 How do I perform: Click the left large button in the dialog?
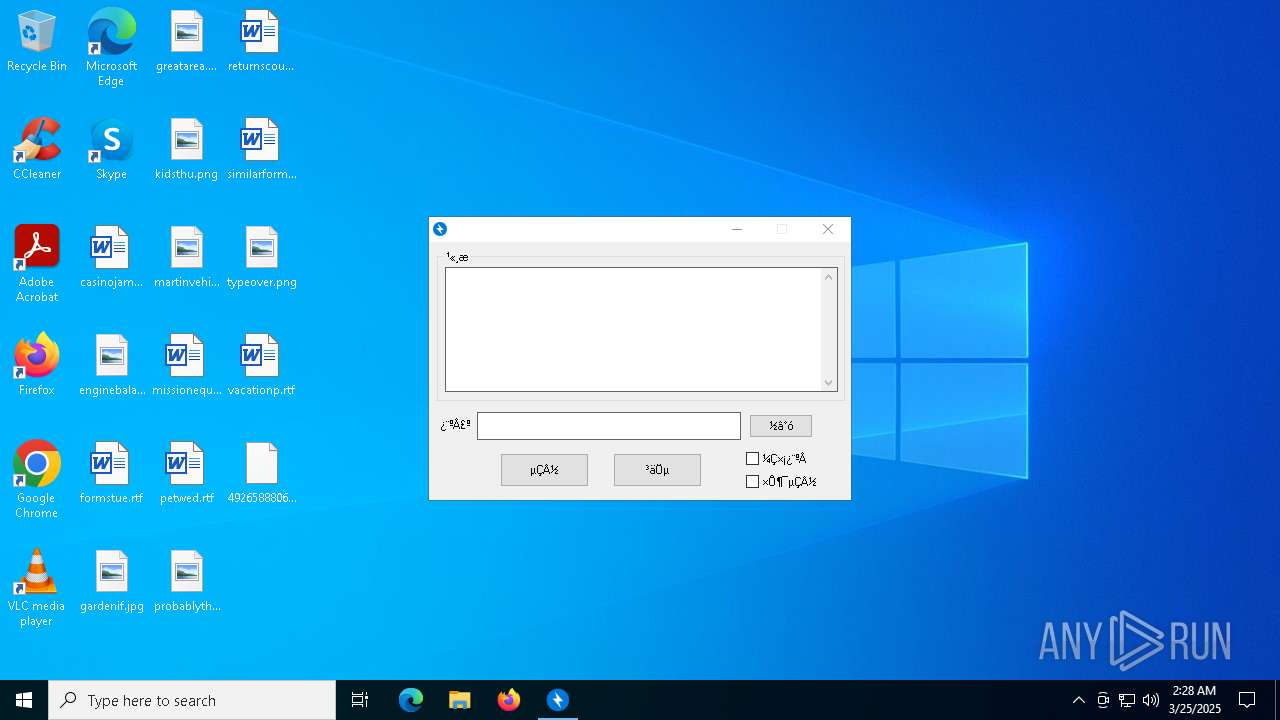(544, 470)
